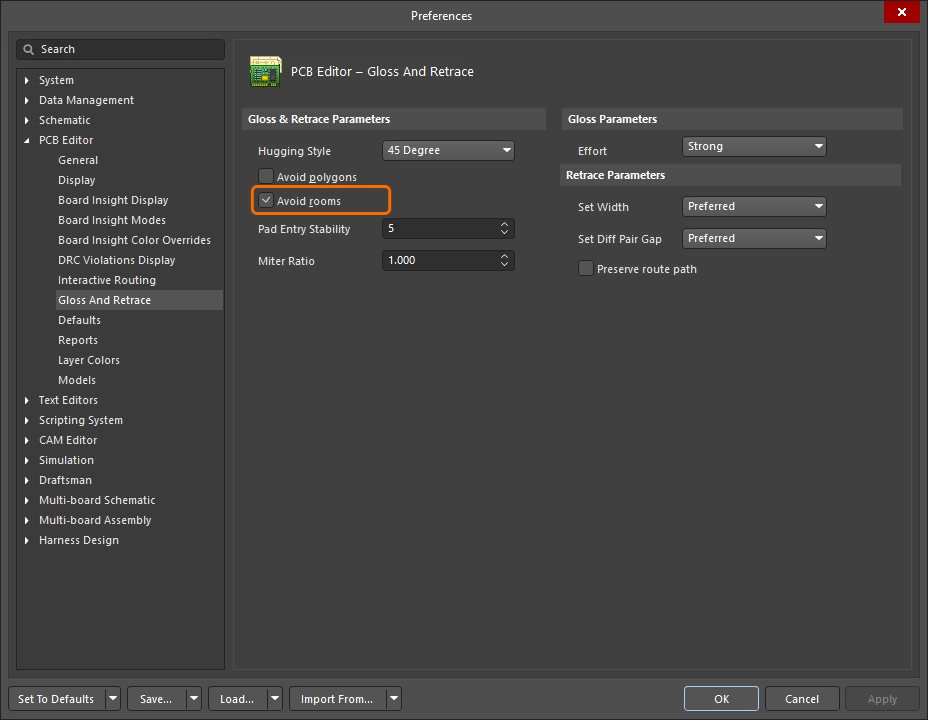928x720 pixels.
Task: Select the Interactive Routing settings page
Action: pos(106,280)
